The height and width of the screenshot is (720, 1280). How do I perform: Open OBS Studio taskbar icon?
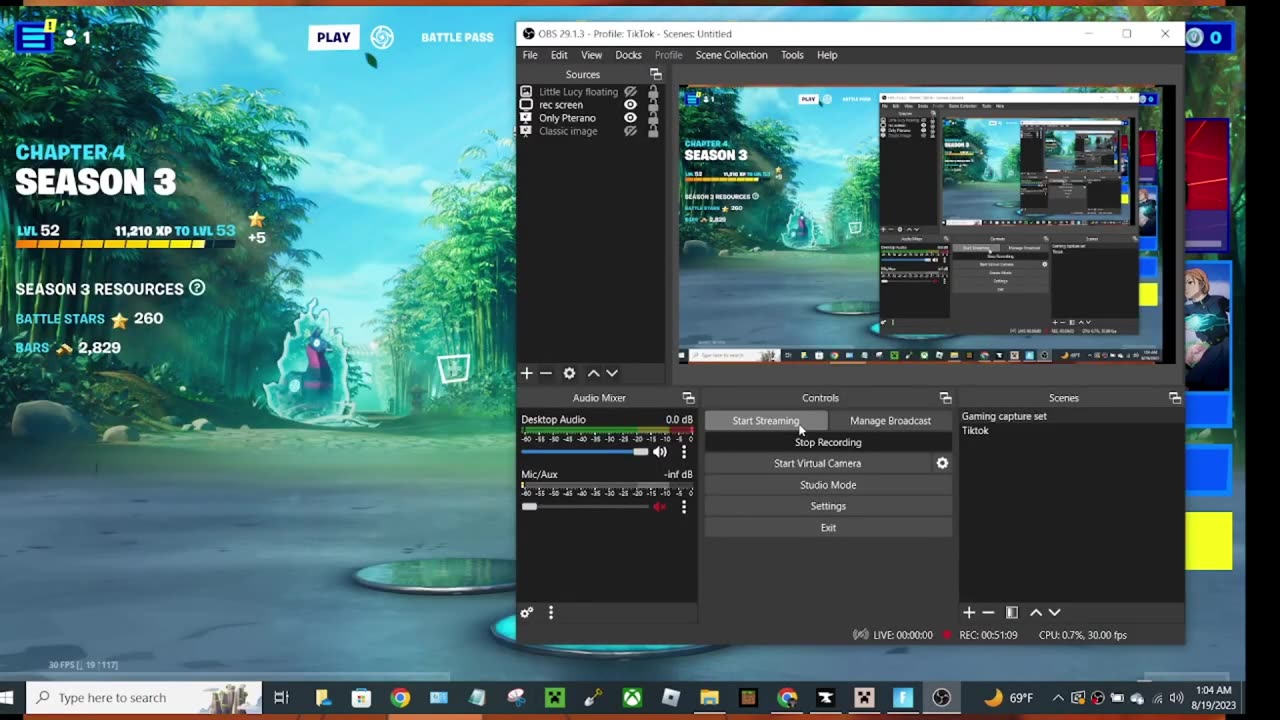click(941, 697)
